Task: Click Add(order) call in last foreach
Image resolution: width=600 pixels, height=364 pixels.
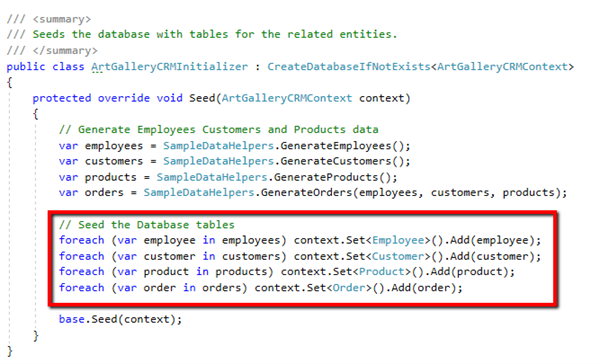Action: [424, 287]
